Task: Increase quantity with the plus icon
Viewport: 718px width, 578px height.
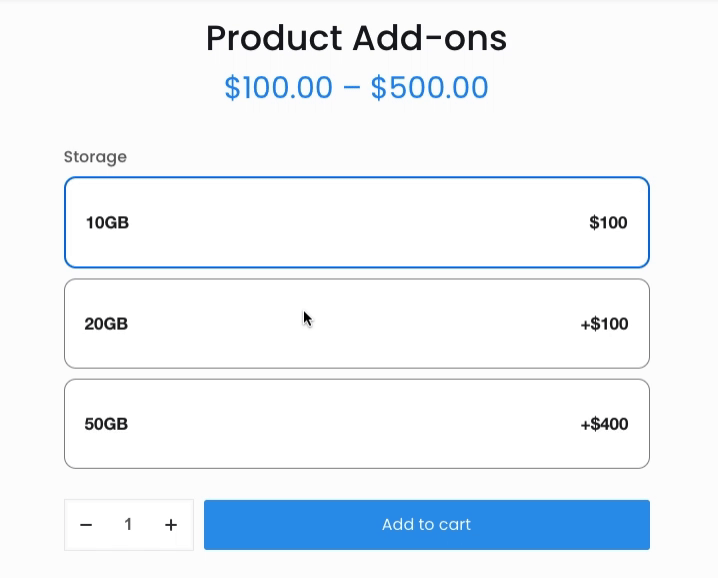Action: [171, 525]
